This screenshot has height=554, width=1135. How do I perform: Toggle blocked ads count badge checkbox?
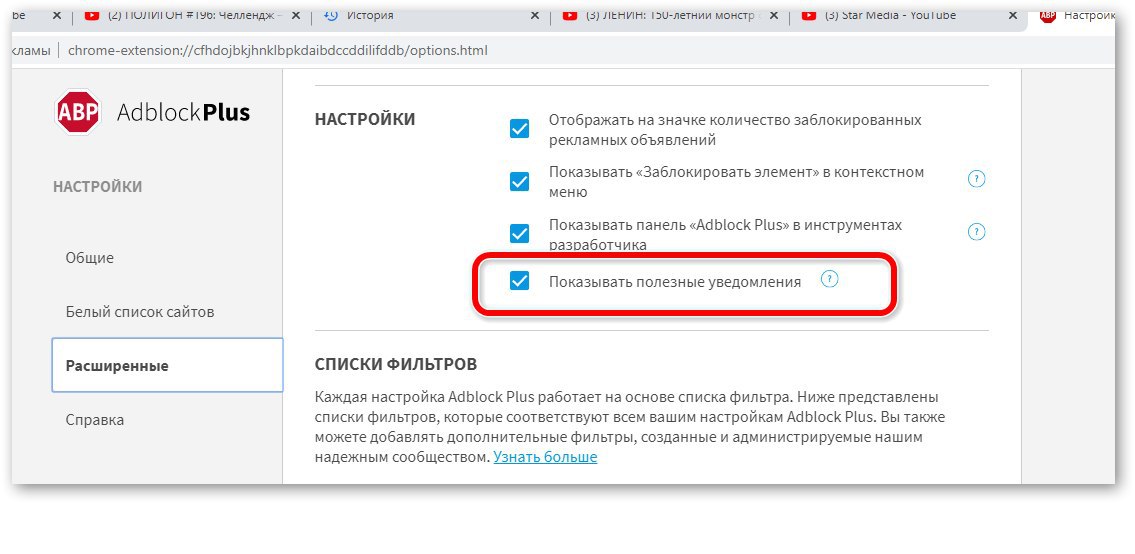pyautogui.click(x=519, y=129)
